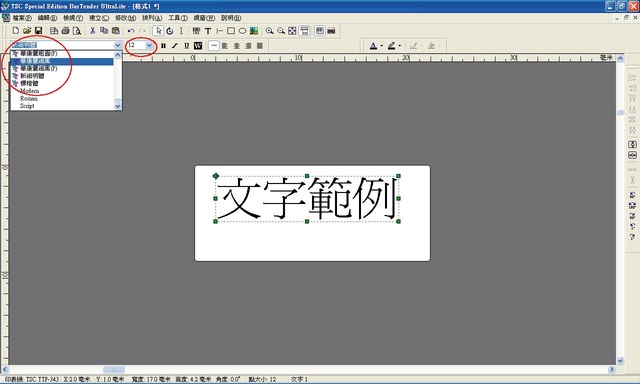Select the 文字範例 text object on the label
Image resolution: width=640 pixels, height=384 pixels.
coord(307,199)
